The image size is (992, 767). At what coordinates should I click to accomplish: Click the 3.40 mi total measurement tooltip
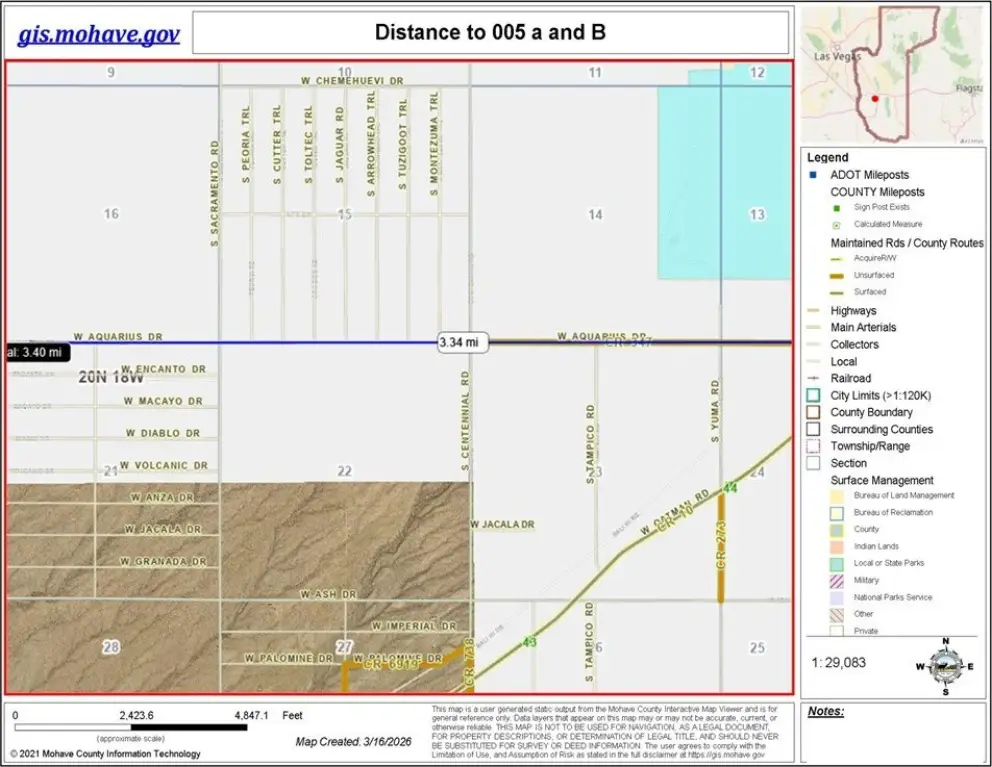pyautogui.click(x=38, y=352)
